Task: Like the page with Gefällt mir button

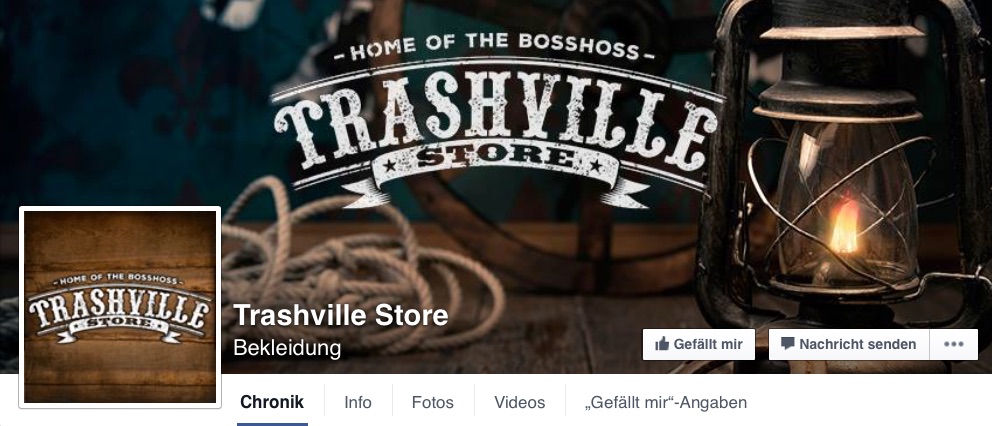Action: [x=698, y=344]
